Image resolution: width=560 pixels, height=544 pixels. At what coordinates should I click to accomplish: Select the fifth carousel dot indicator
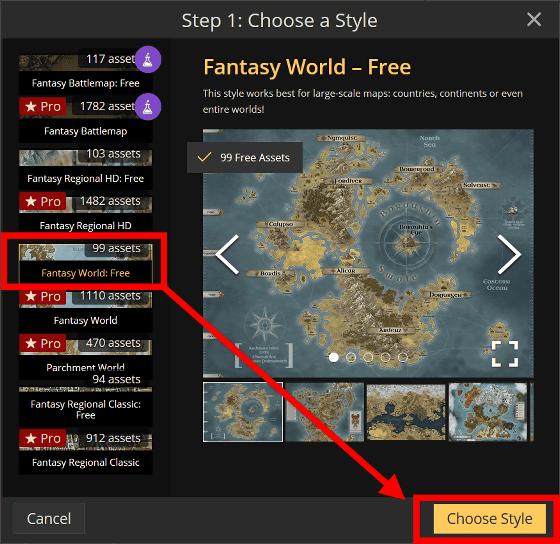coord(402,357)
